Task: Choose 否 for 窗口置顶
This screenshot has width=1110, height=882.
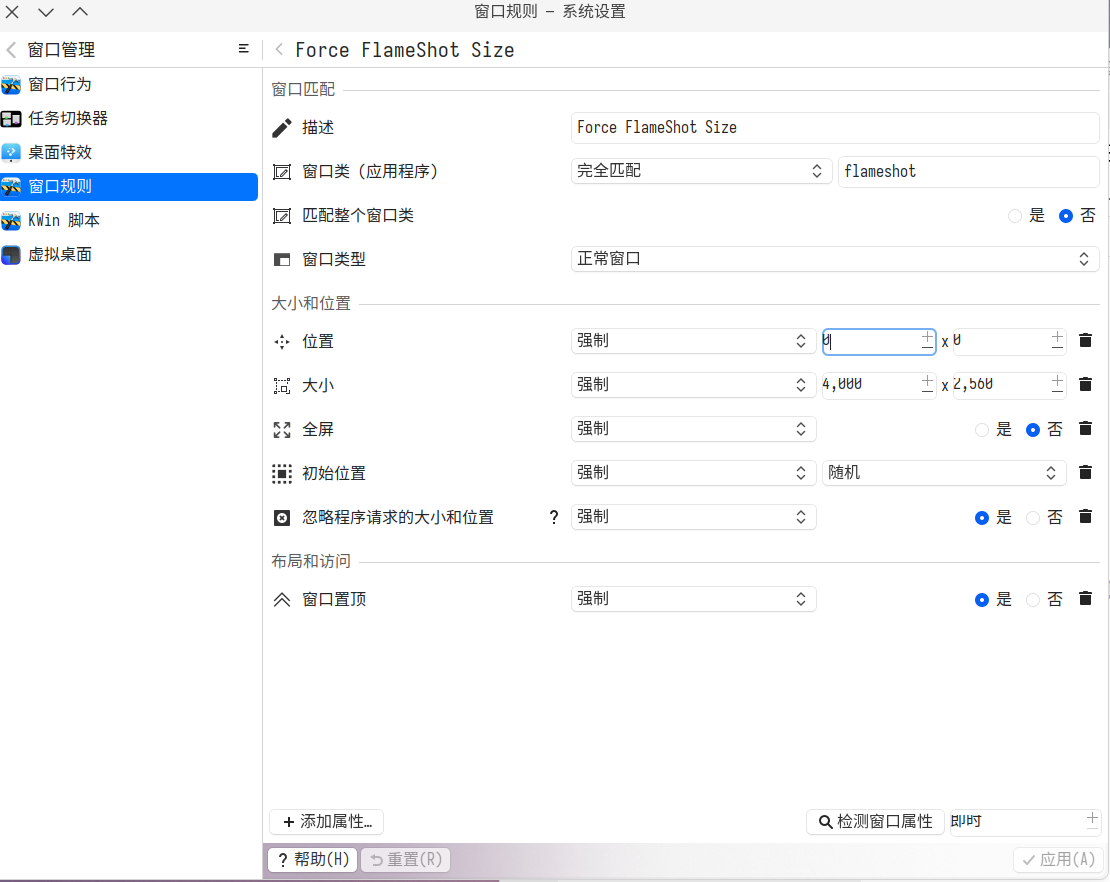Action: click(x=1034, y=600)
